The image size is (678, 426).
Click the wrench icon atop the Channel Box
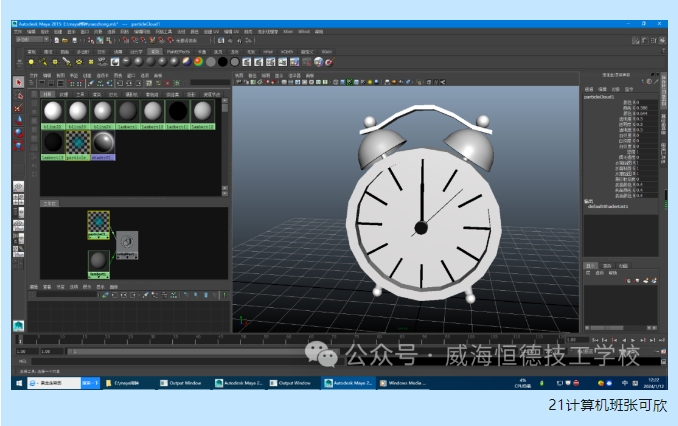(x=657, y=82)
